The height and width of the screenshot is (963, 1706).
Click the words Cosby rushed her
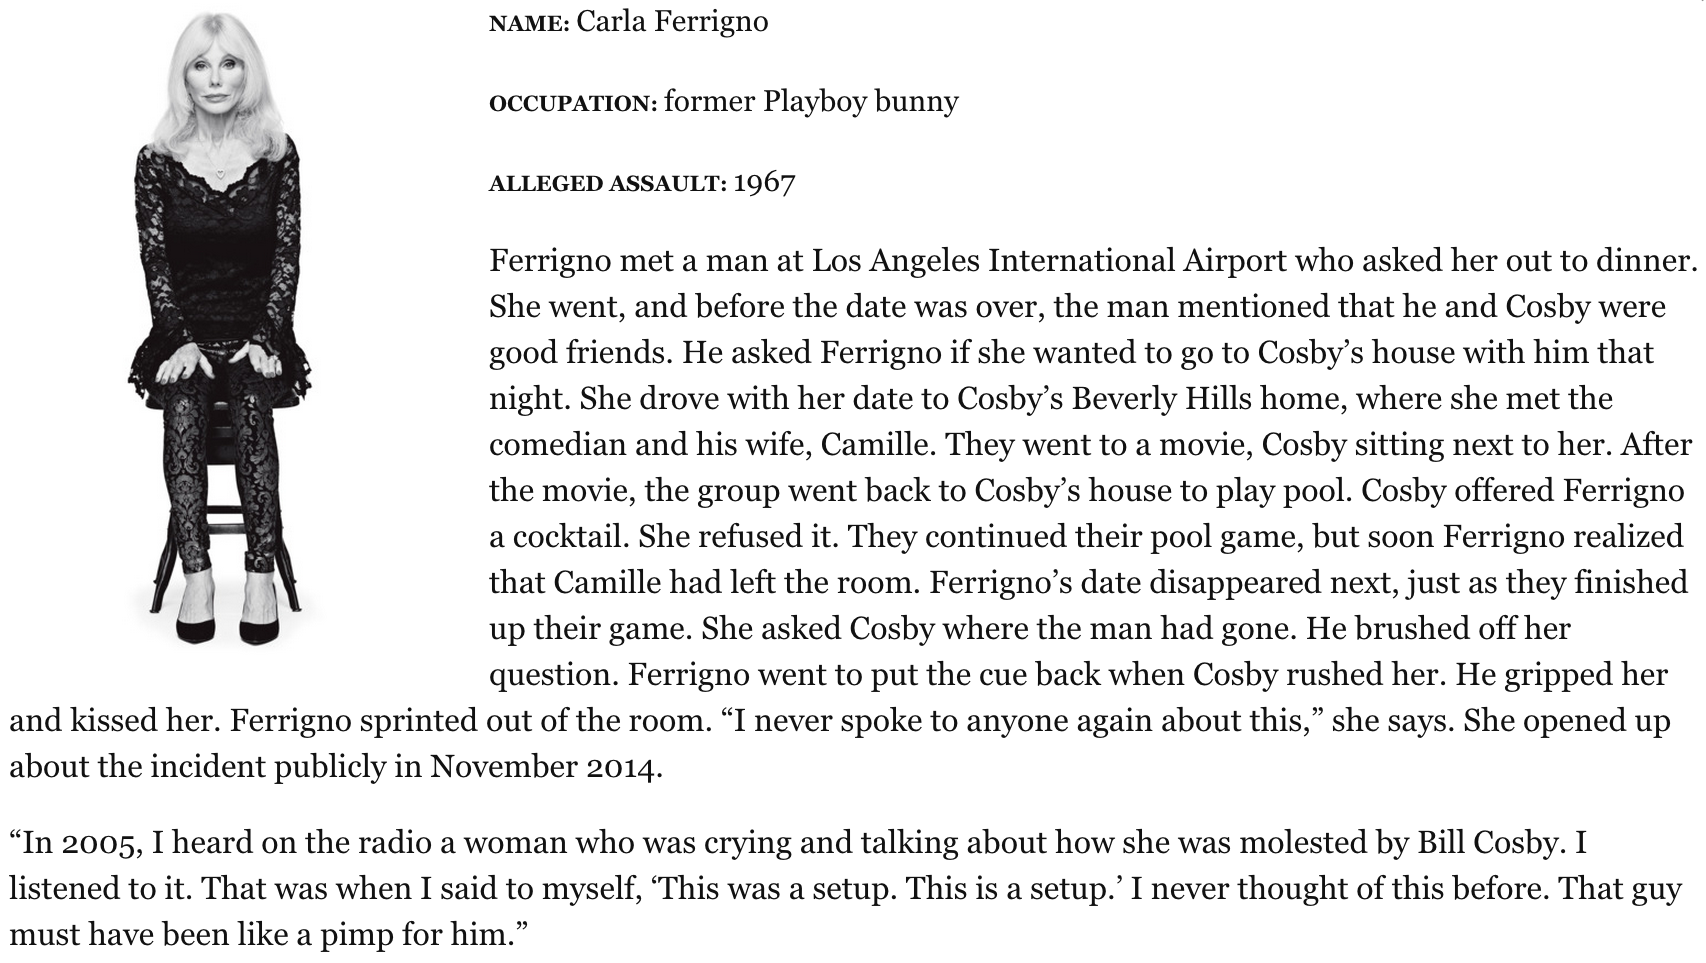click(1318, 674)
